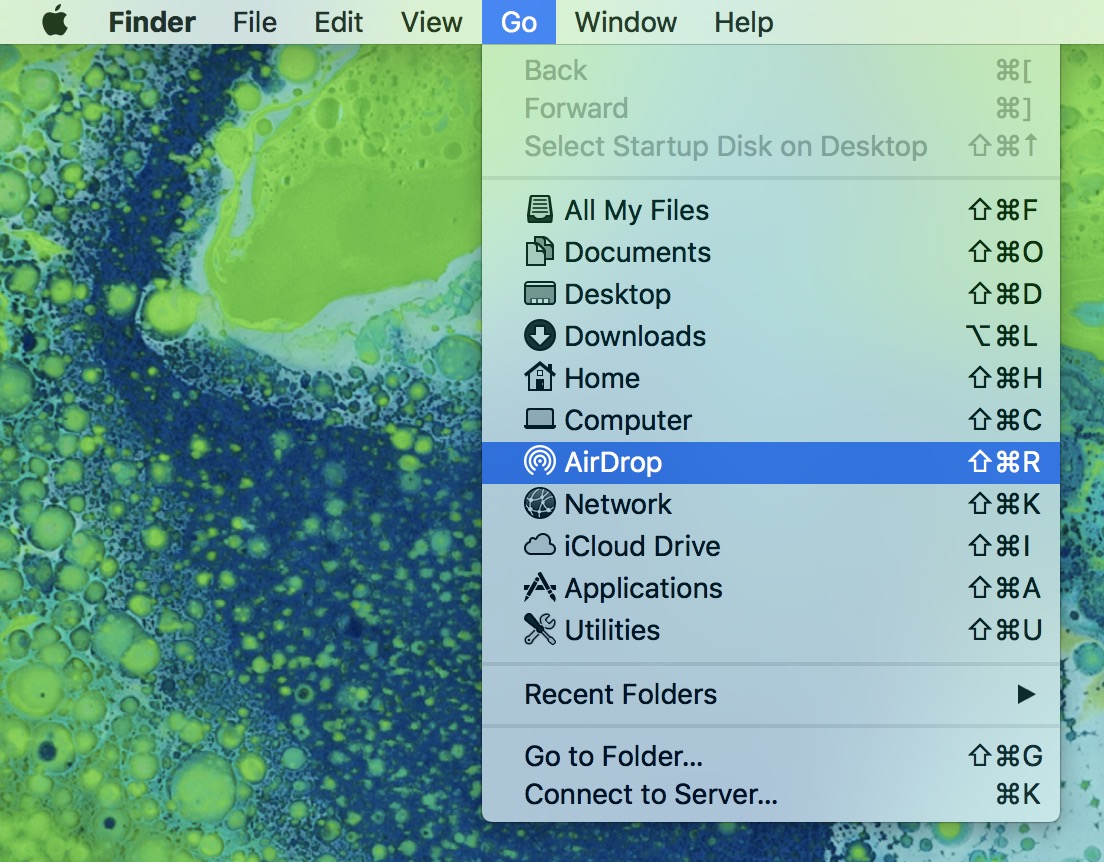Open the View menu

tap(431, 22)
